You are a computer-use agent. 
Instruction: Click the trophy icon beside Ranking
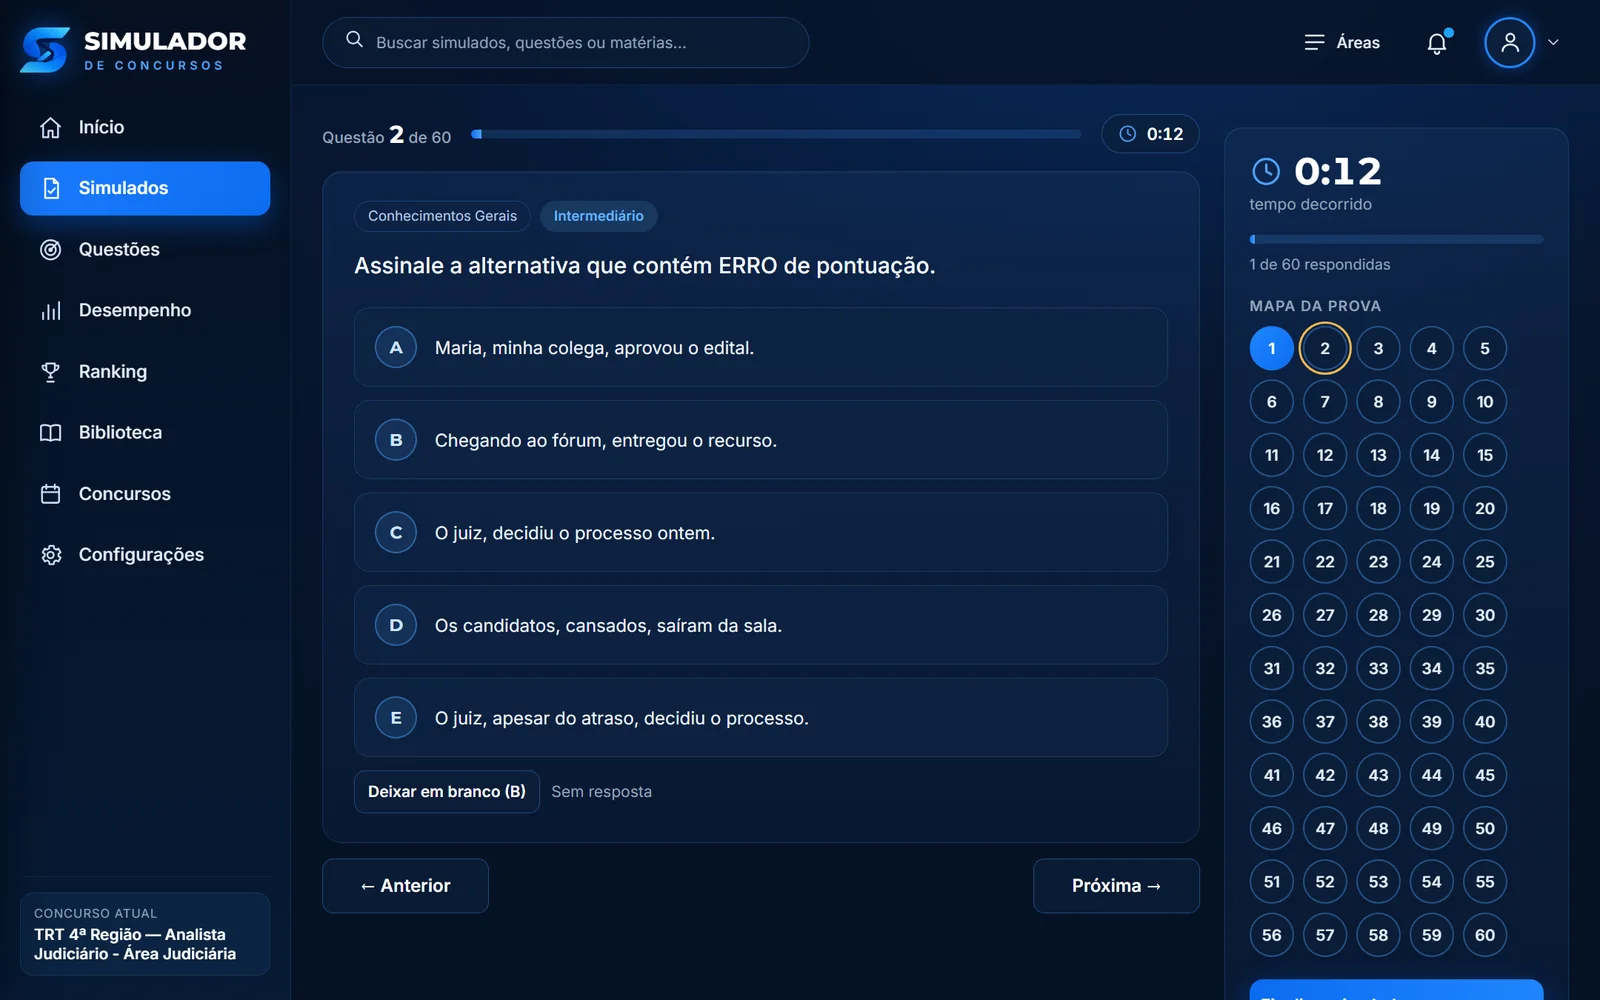51,372
